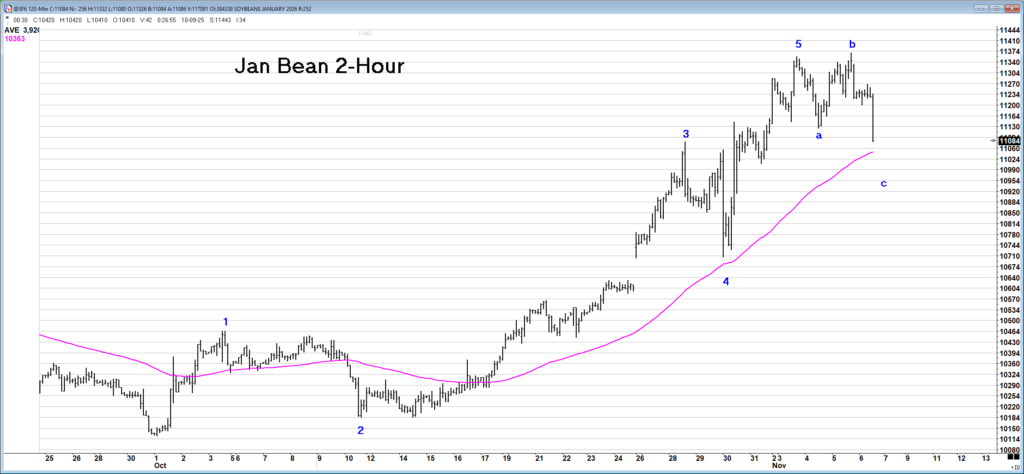The image size is (1024, 474).
Task: Select the current price marker 11084
Action: [x=1008, y=141]
